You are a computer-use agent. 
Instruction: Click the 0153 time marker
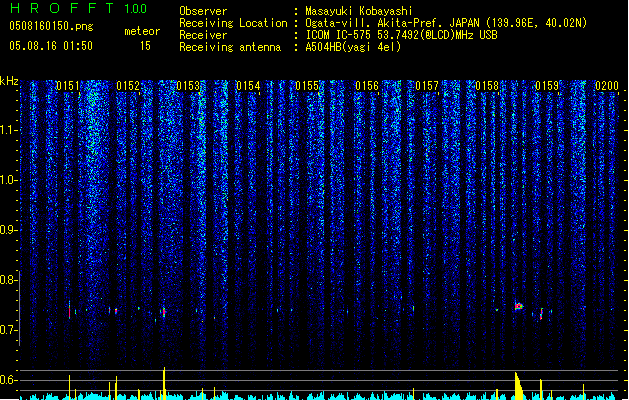point(188,86)
